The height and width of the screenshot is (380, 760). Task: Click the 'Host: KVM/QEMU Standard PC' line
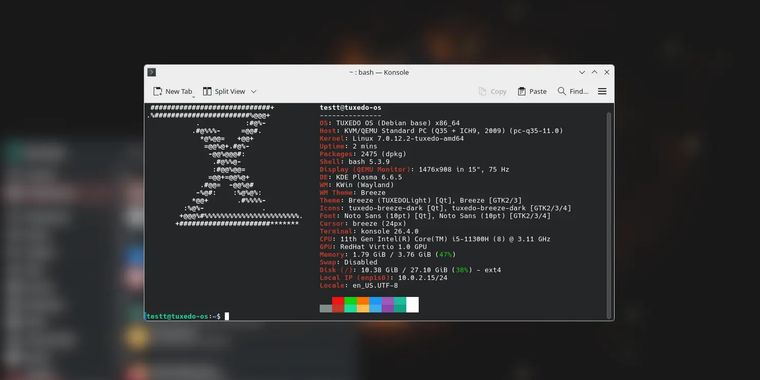[442, 131]
